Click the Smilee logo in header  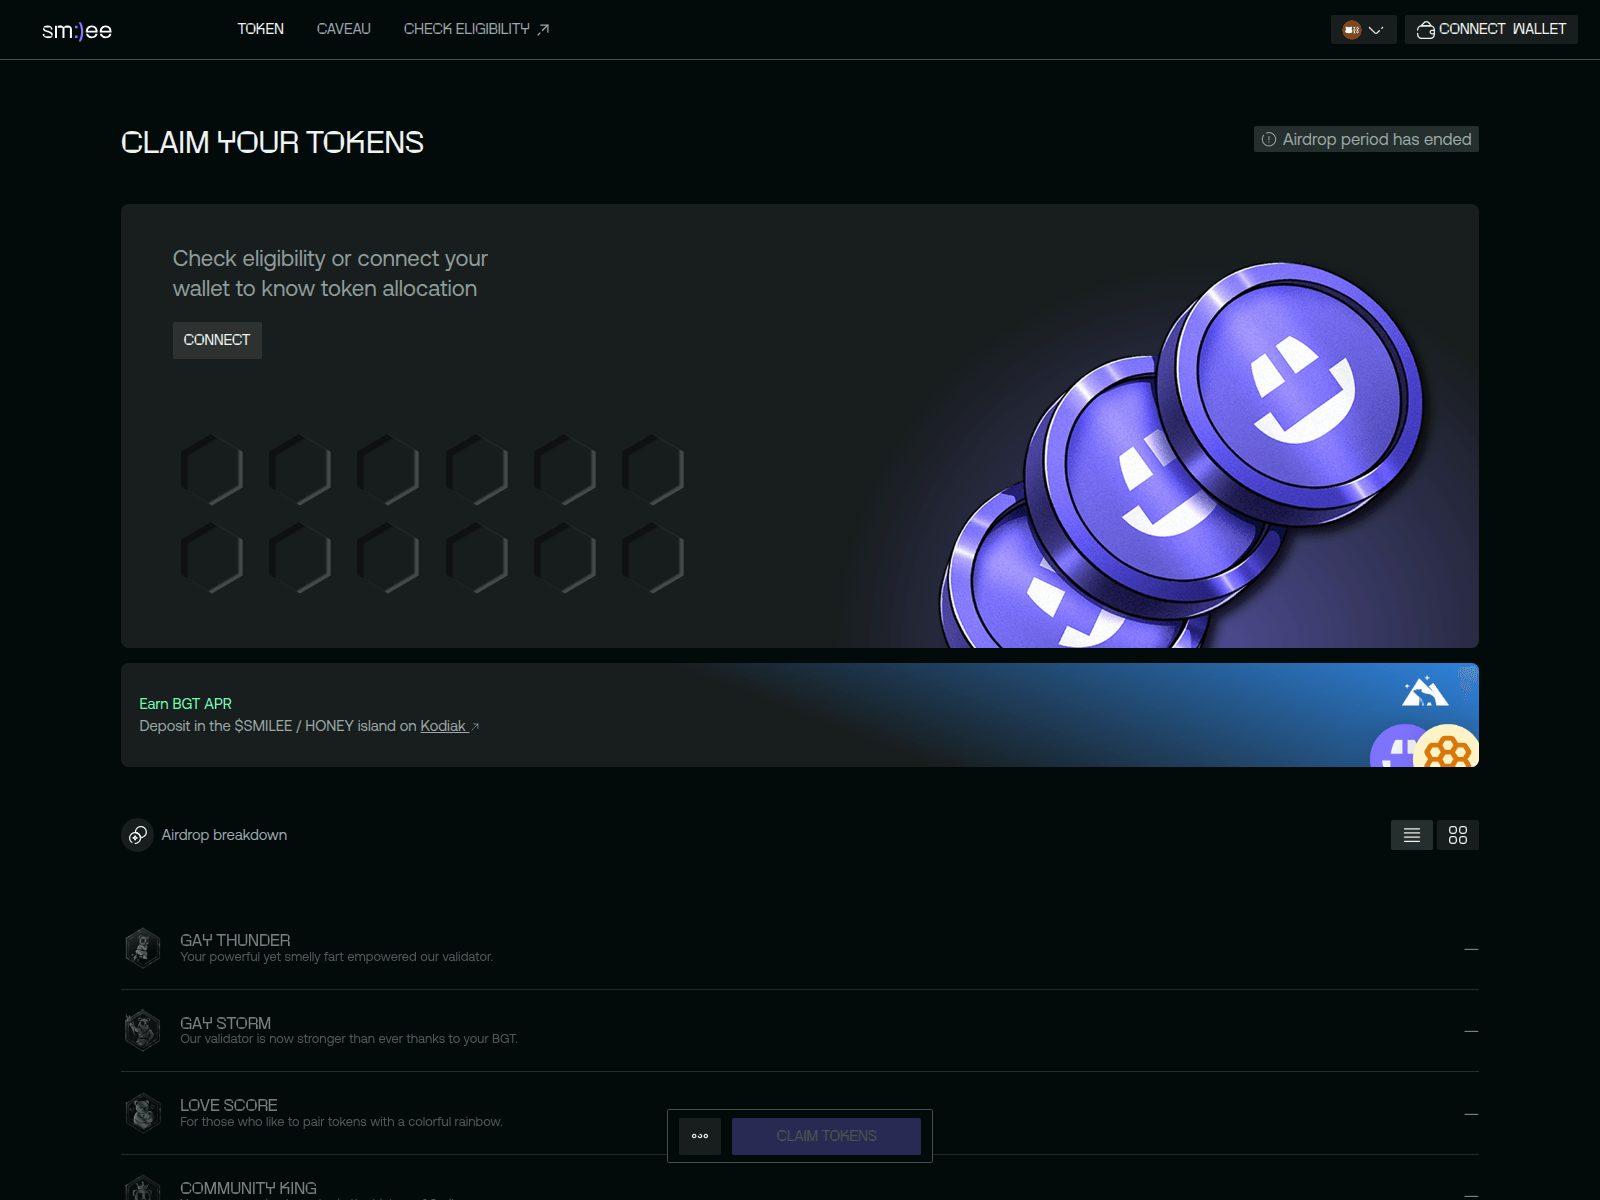77,30
